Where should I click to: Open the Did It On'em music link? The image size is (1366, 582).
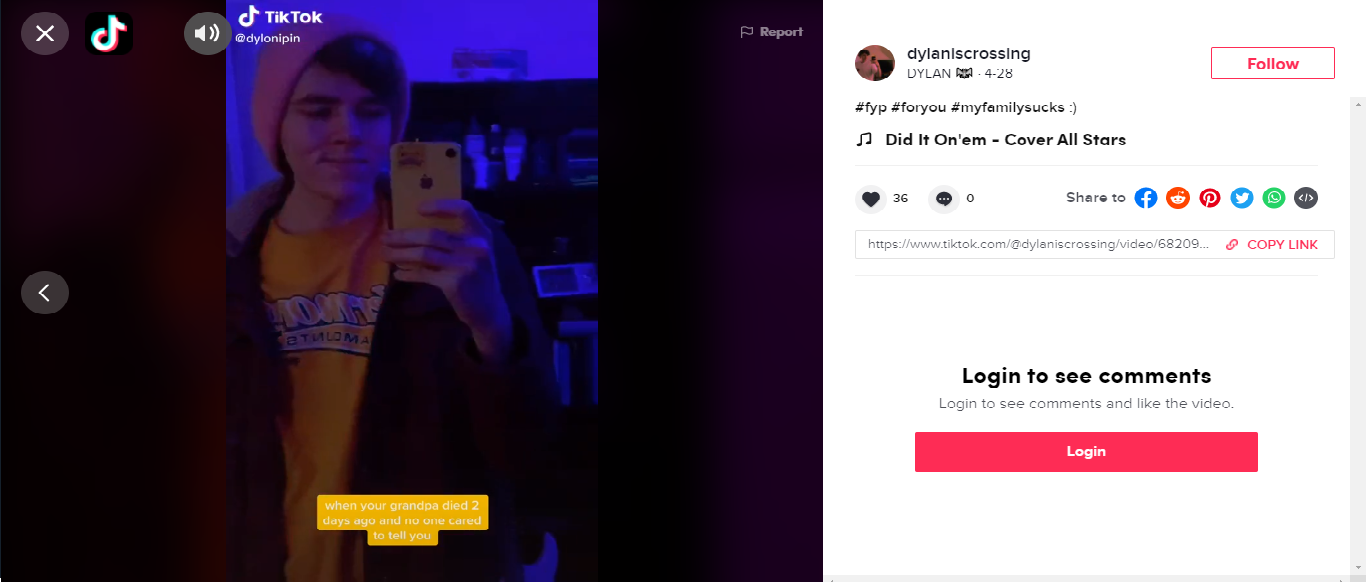pyautogui.click(x=1005, y=140)
